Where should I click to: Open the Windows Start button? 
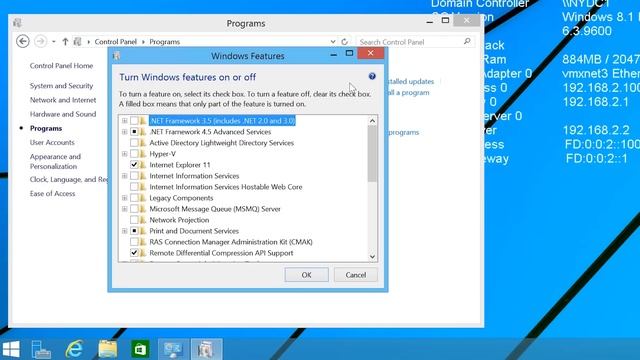pos(11,349)
